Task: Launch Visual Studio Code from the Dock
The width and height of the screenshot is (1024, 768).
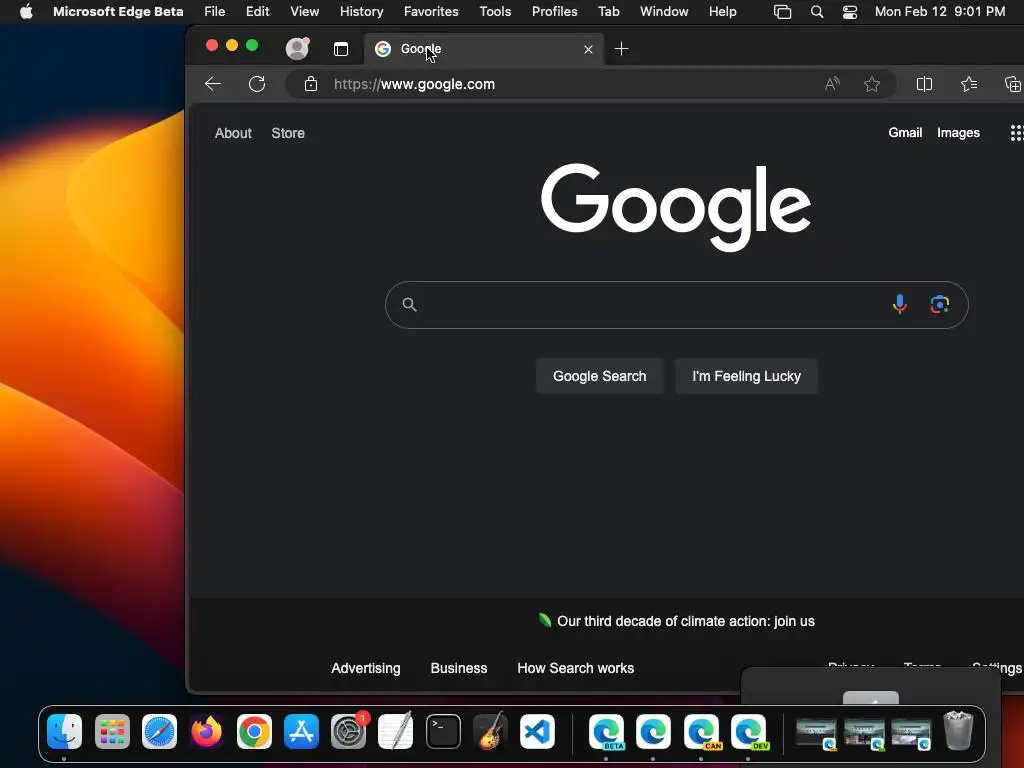Action: [x=537, y=731]
